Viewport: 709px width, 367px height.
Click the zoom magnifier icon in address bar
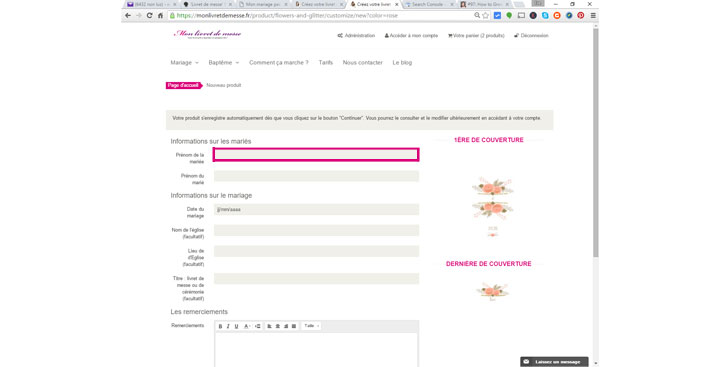[477, 15]
